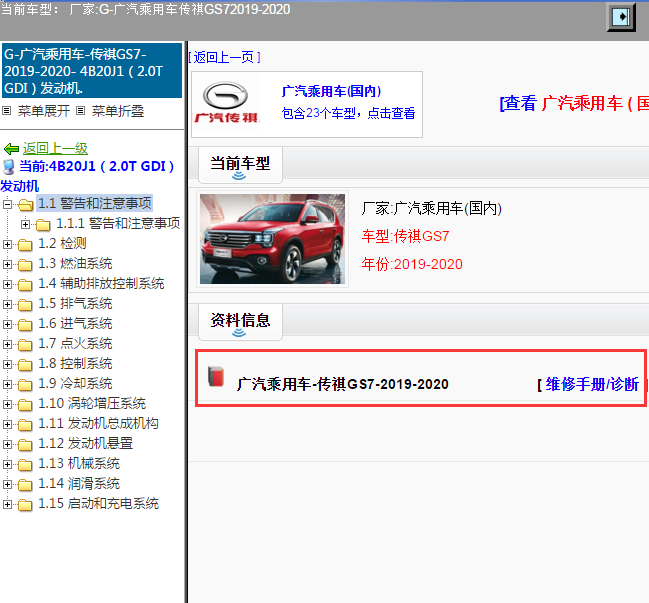Click the red book icon beside 广汽乘用车-传祺GS7-2019-2020
This screenshot has width=649, height=603.
(216, 376)
